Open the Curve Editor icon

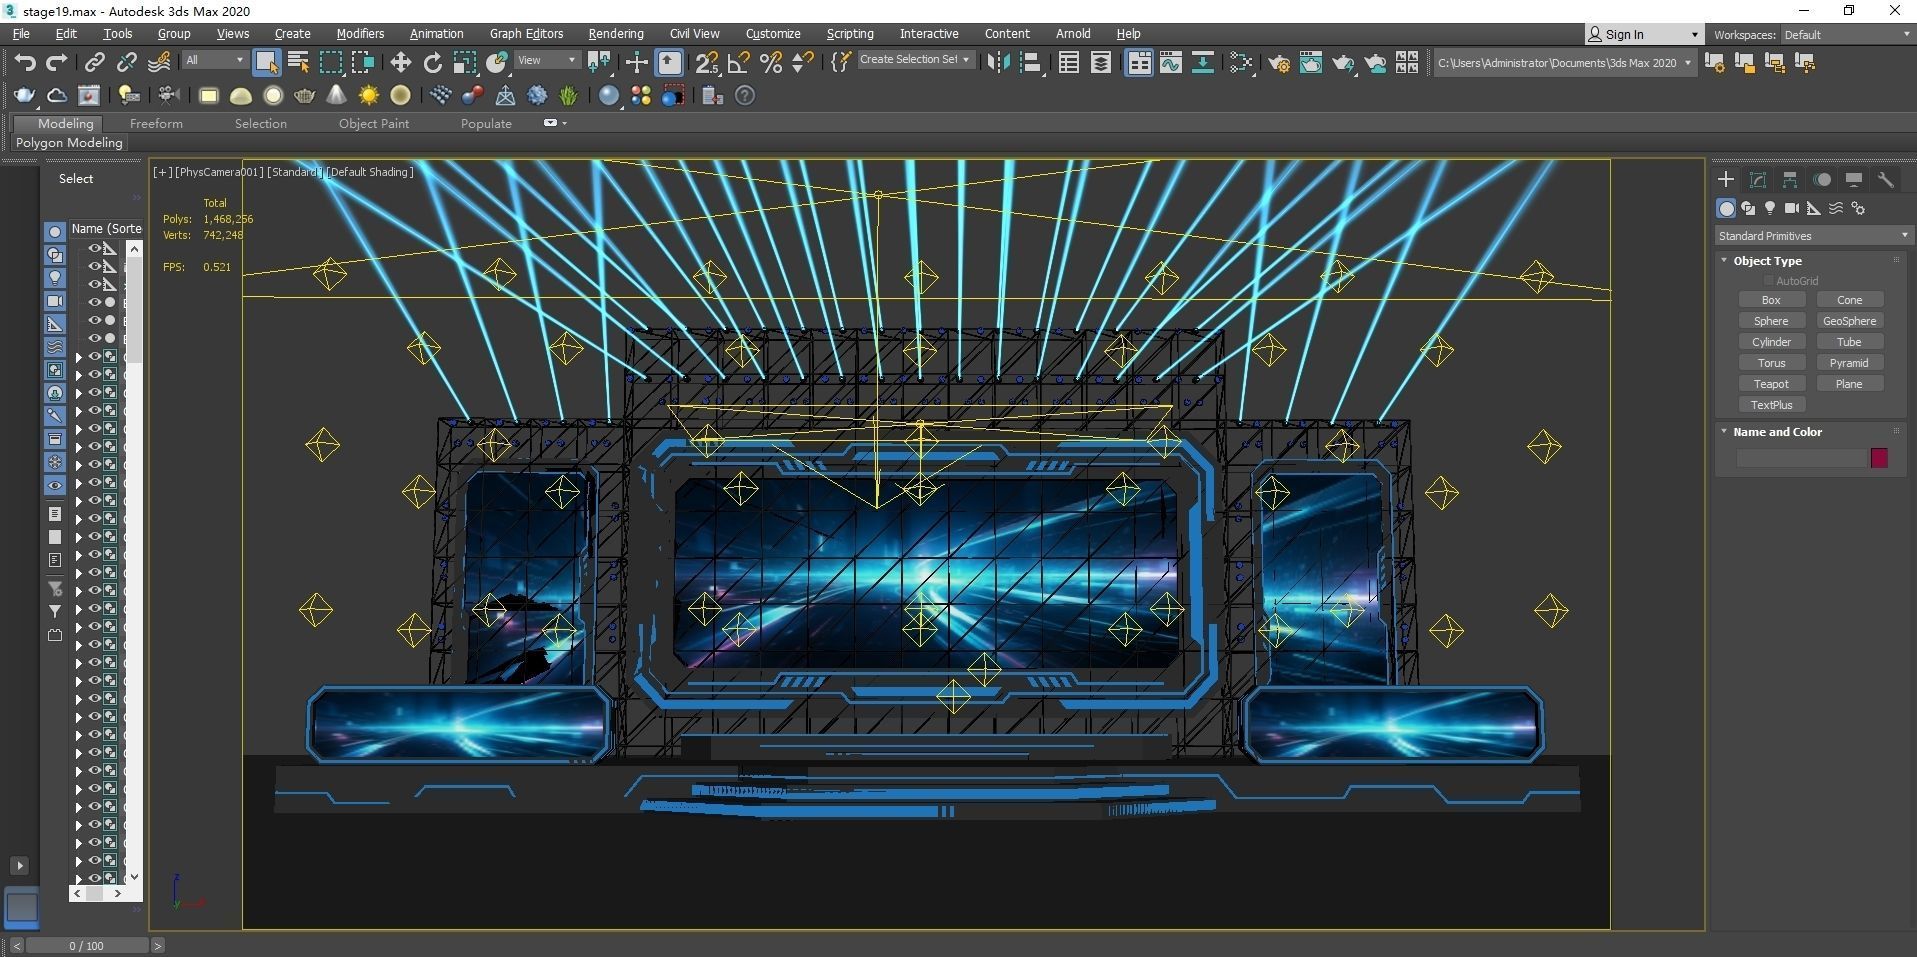click(1171, 63)
